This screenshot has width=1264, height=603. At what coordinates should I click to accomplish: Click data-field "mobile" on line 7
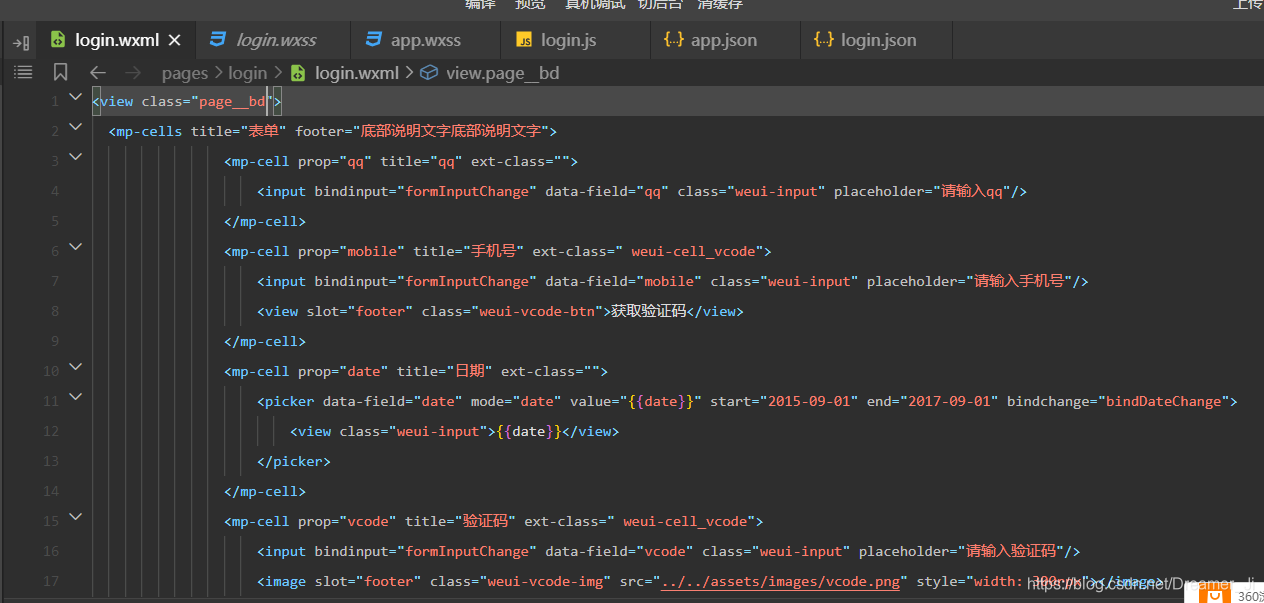[669, 281]
